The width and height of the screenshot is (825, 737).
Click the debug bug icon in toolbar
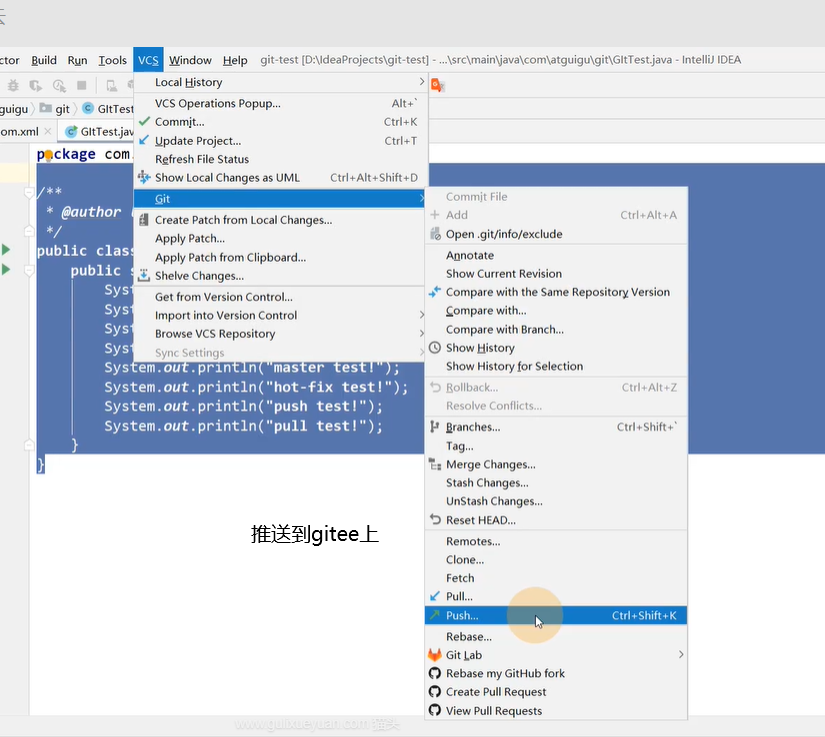tap(13, 85)
